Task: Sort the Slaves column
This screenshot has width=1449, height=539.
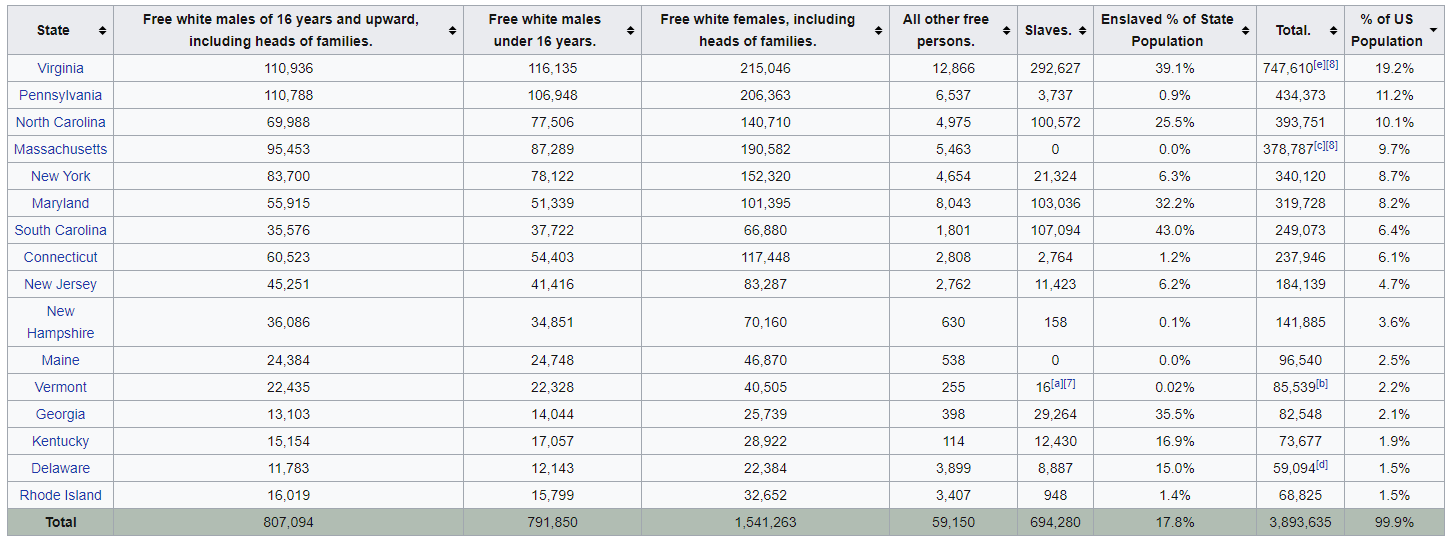Action: tap(1081, 31)
